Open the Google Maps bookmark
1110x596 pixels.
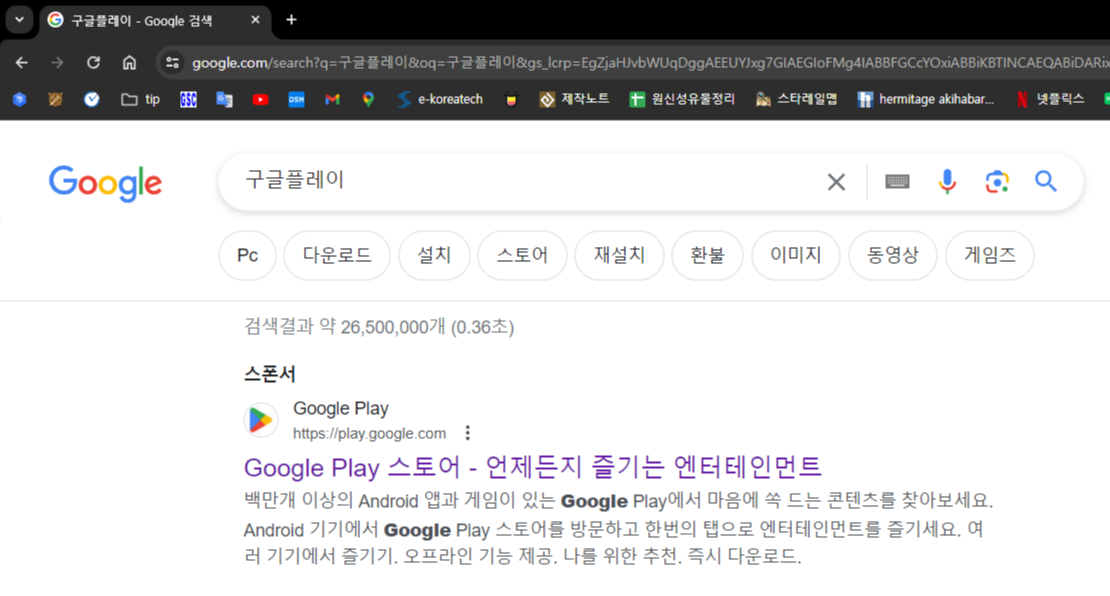point(368,100)
